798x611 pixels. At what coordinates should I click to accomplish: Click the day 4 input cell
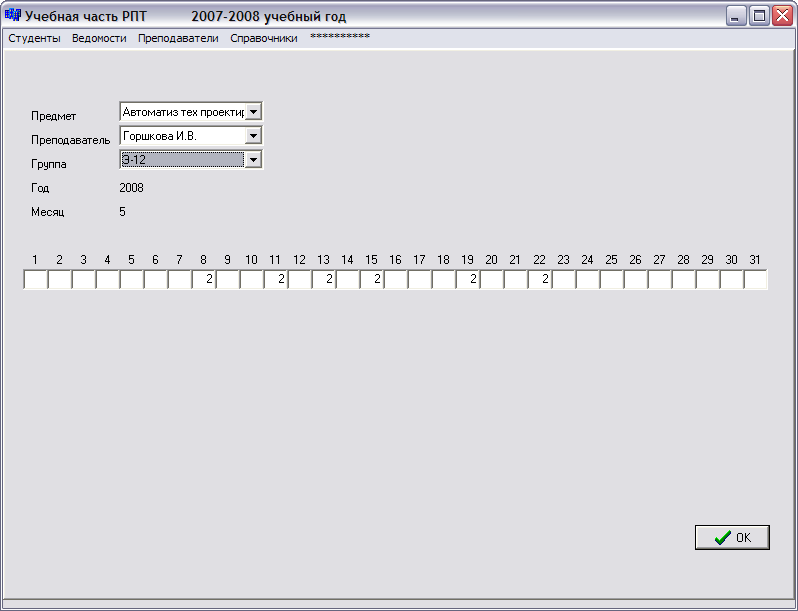pyautogui.click(x=107, y=279)
